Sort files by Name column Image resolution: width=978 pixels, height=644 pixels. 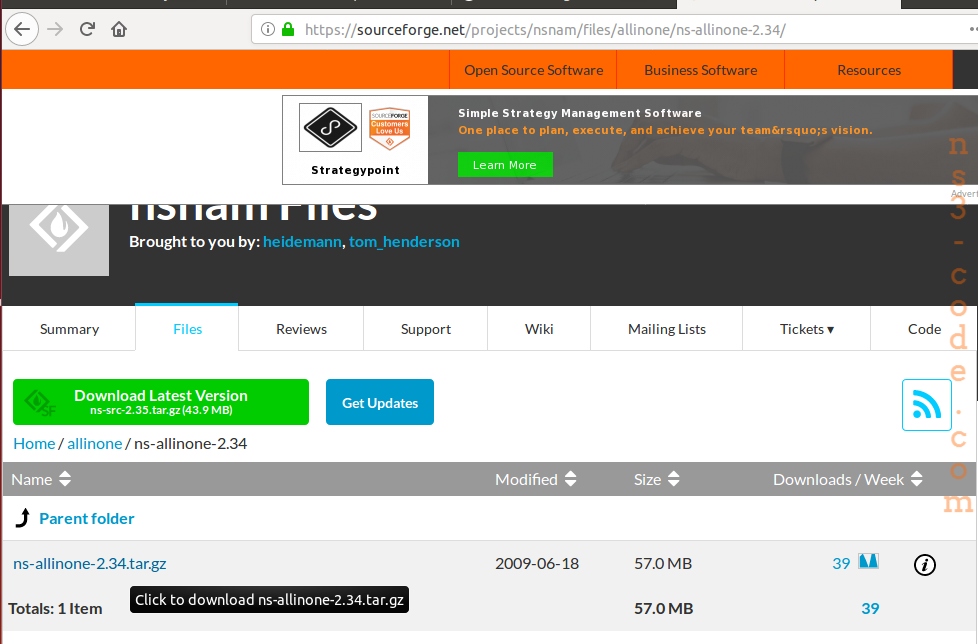41,479
